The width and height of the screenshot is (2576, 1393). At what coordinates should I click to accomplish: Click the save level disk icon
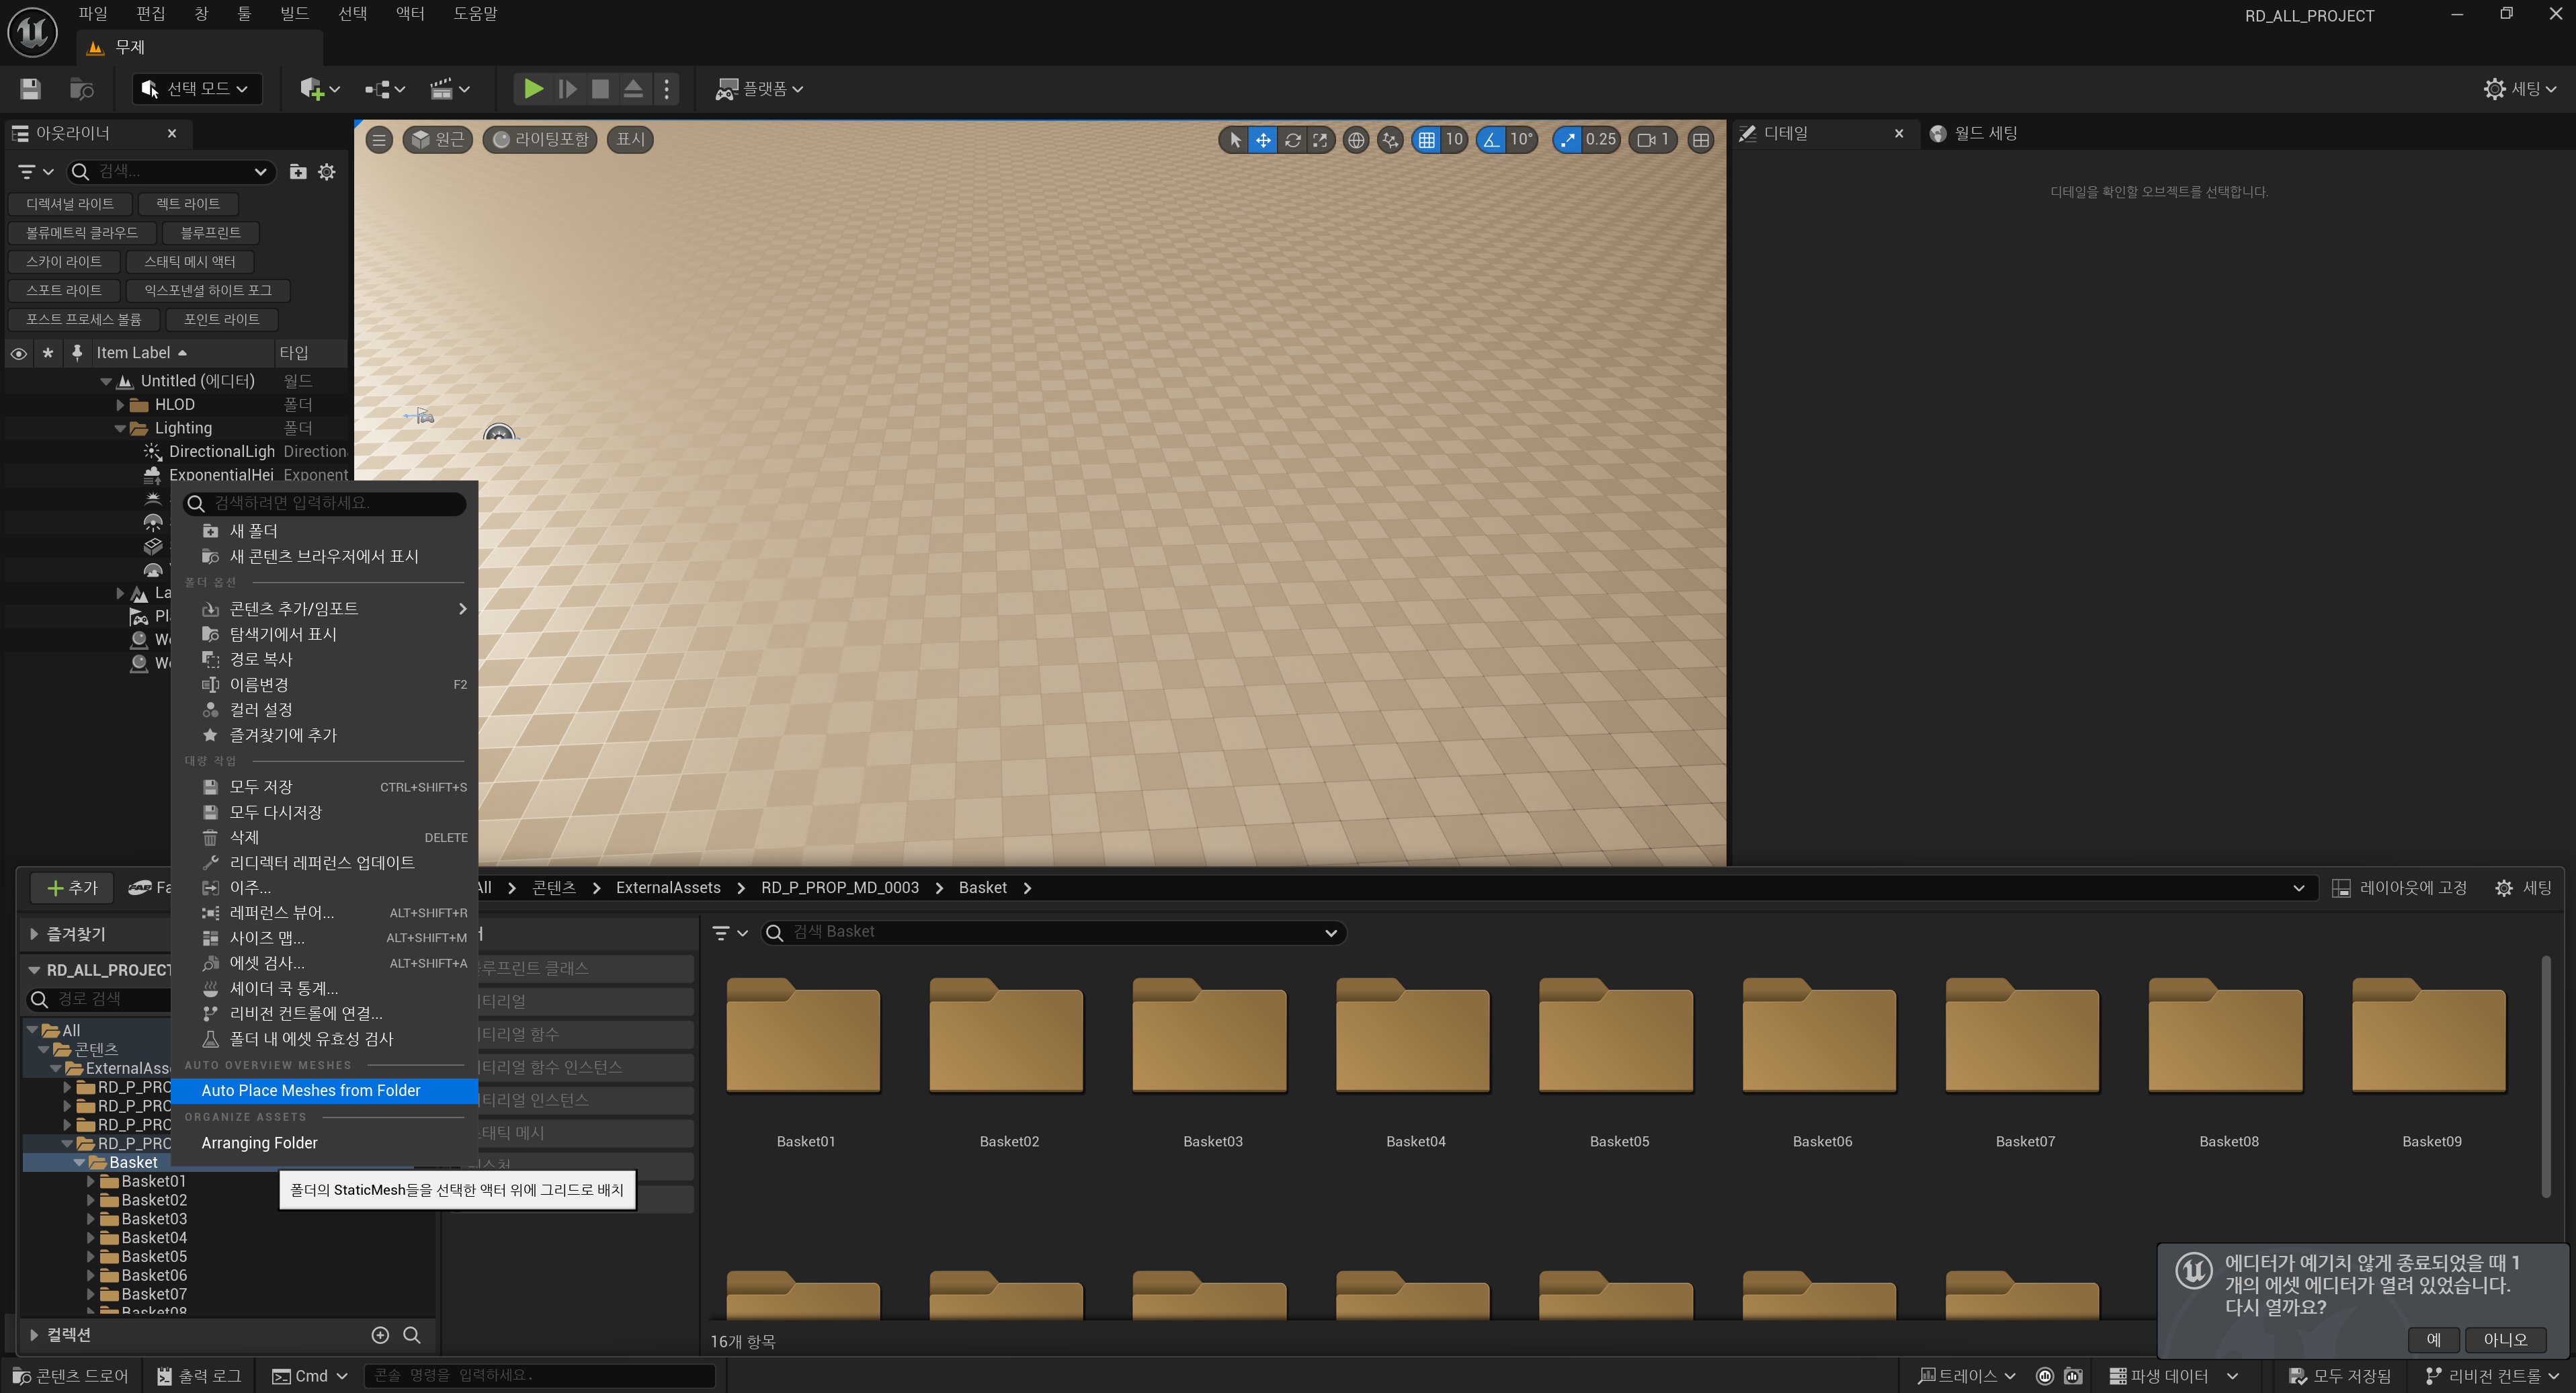[x=30, y=89]
